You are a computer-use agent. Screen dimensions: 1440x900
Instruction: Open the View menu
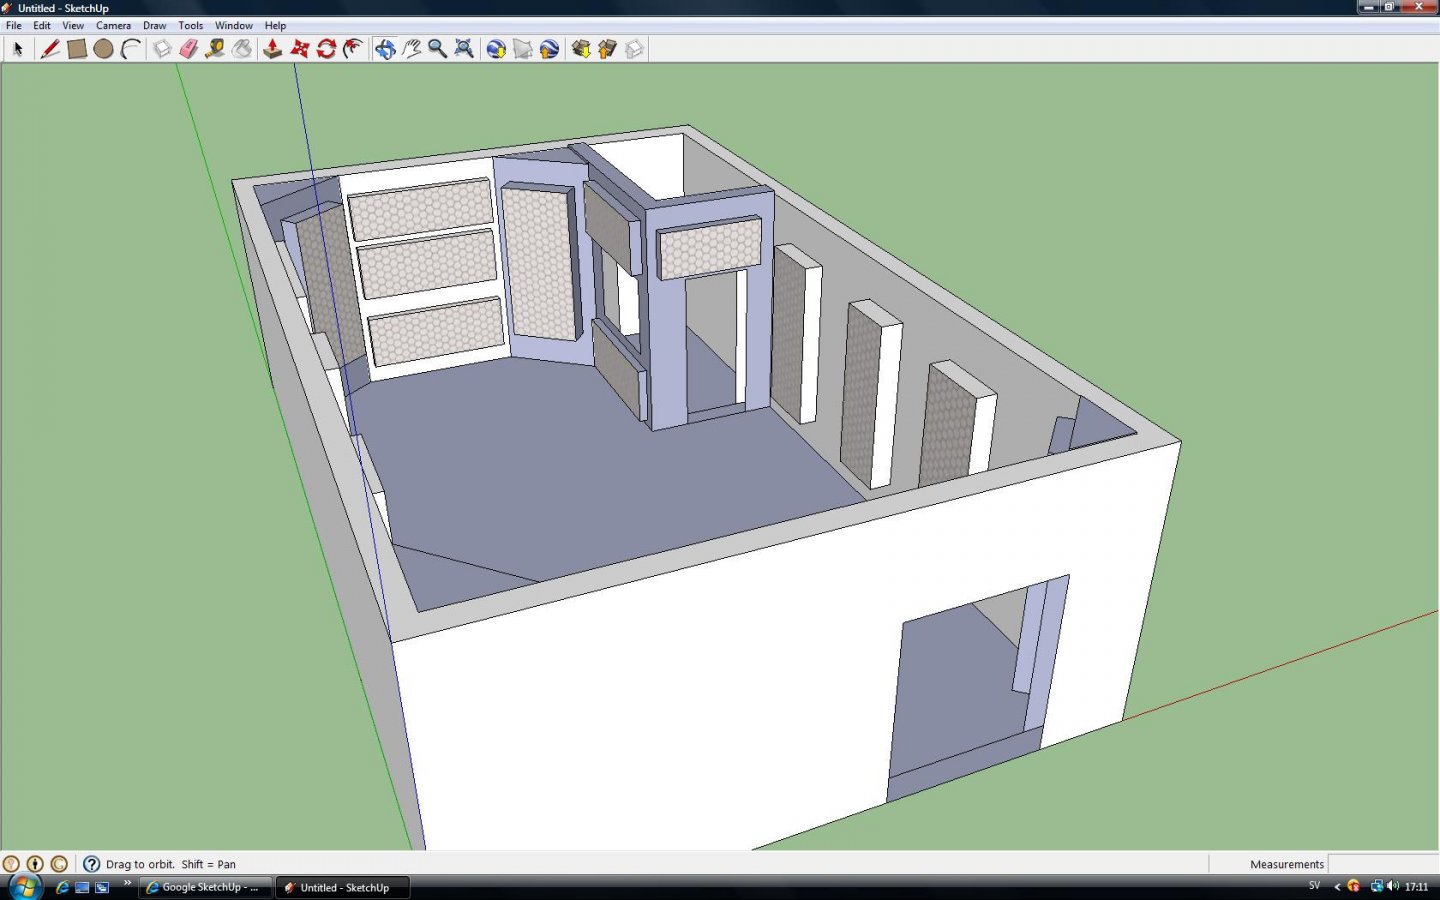pos(73,25)
